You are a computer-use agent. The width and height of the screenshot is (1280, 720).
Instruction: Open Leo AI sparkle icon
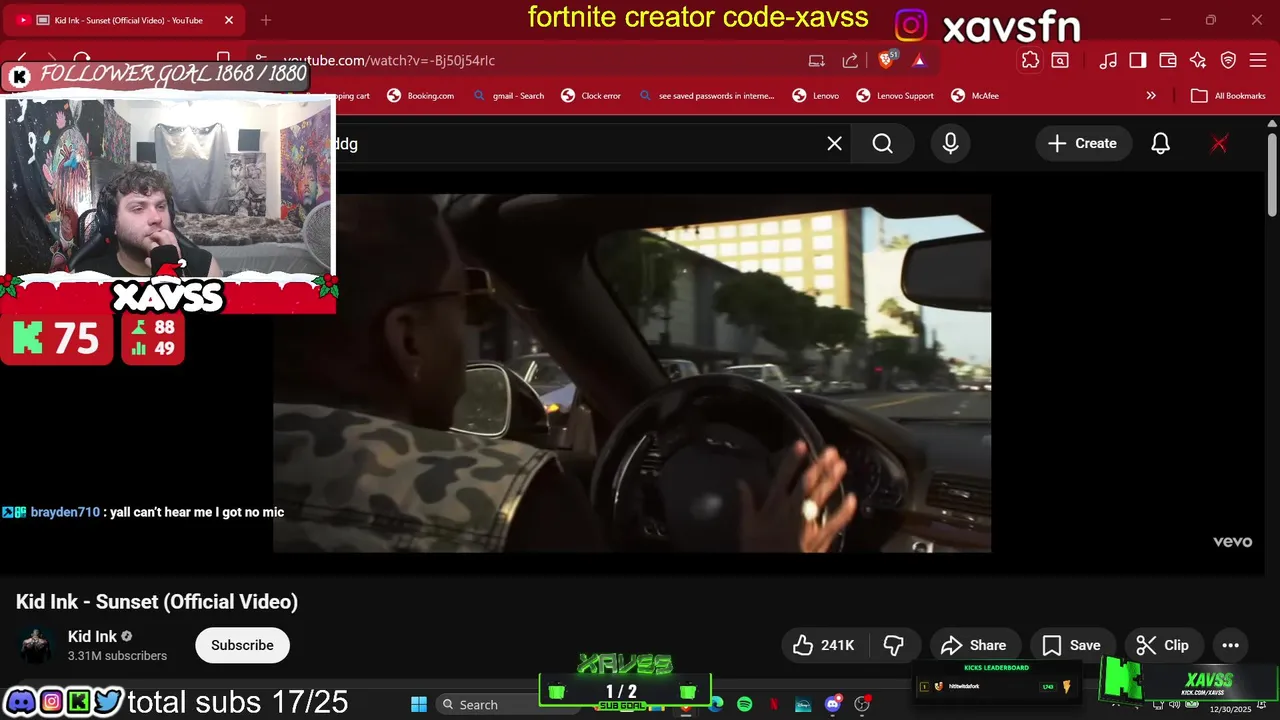[1198, 60]
